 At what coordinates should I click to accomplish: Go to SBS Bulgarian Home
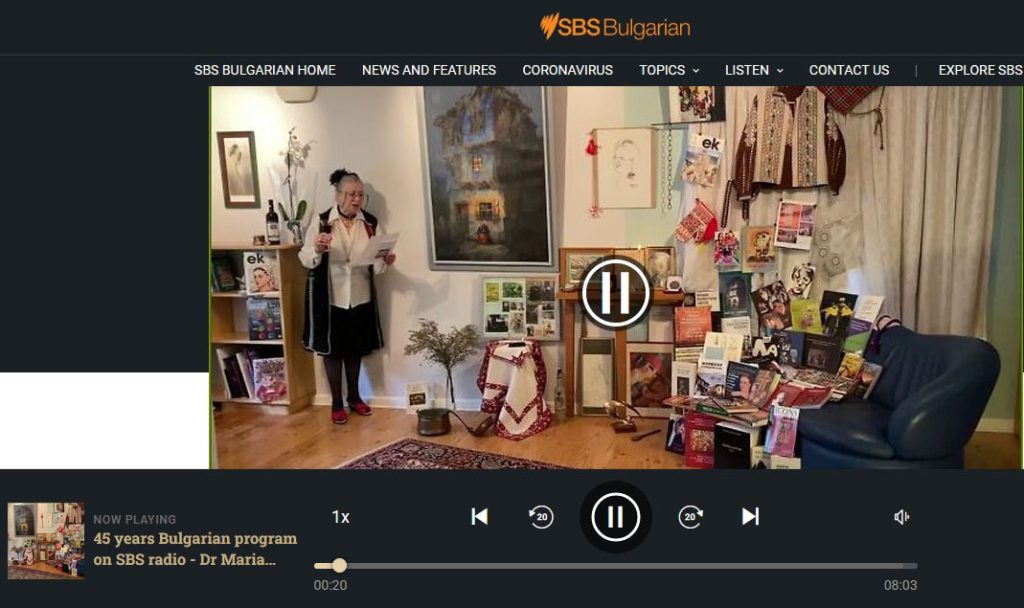(265, 70)
